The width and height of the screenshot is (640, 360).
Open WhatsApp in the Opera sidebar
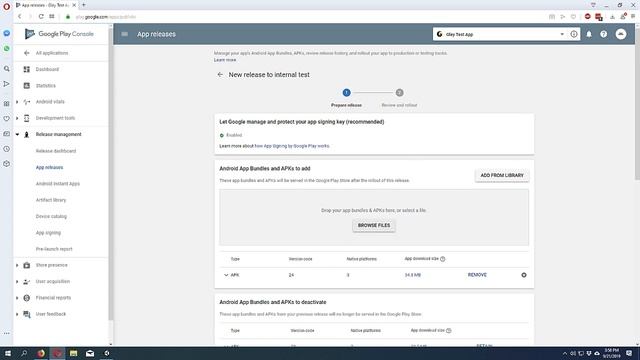(7, 49)
